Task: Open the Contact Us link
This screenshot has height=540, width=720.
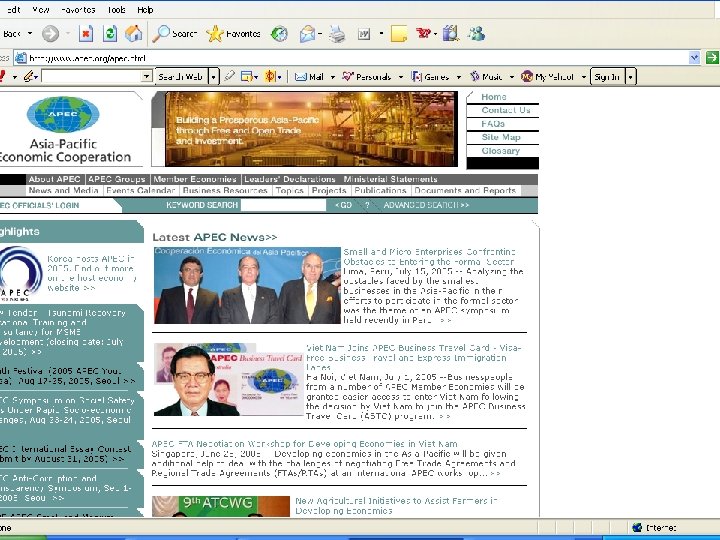Action: 506,110
